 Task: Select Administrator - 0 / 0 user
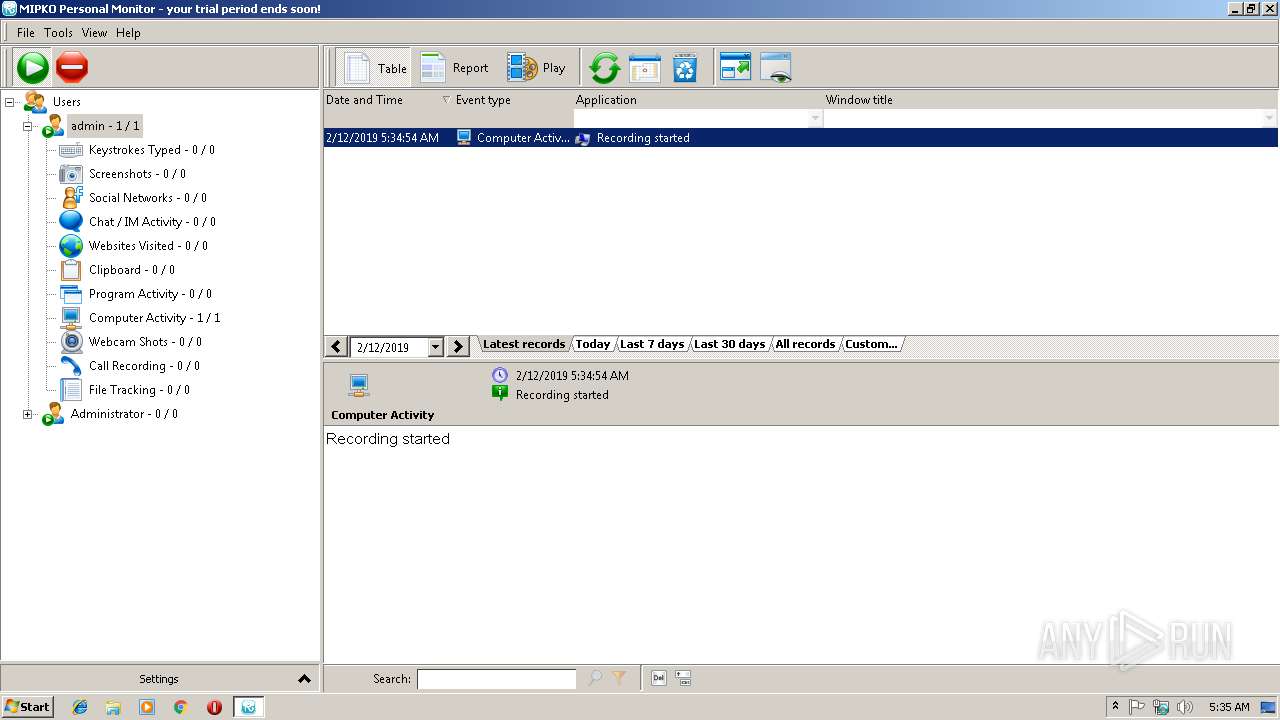[x=124, y=414]
